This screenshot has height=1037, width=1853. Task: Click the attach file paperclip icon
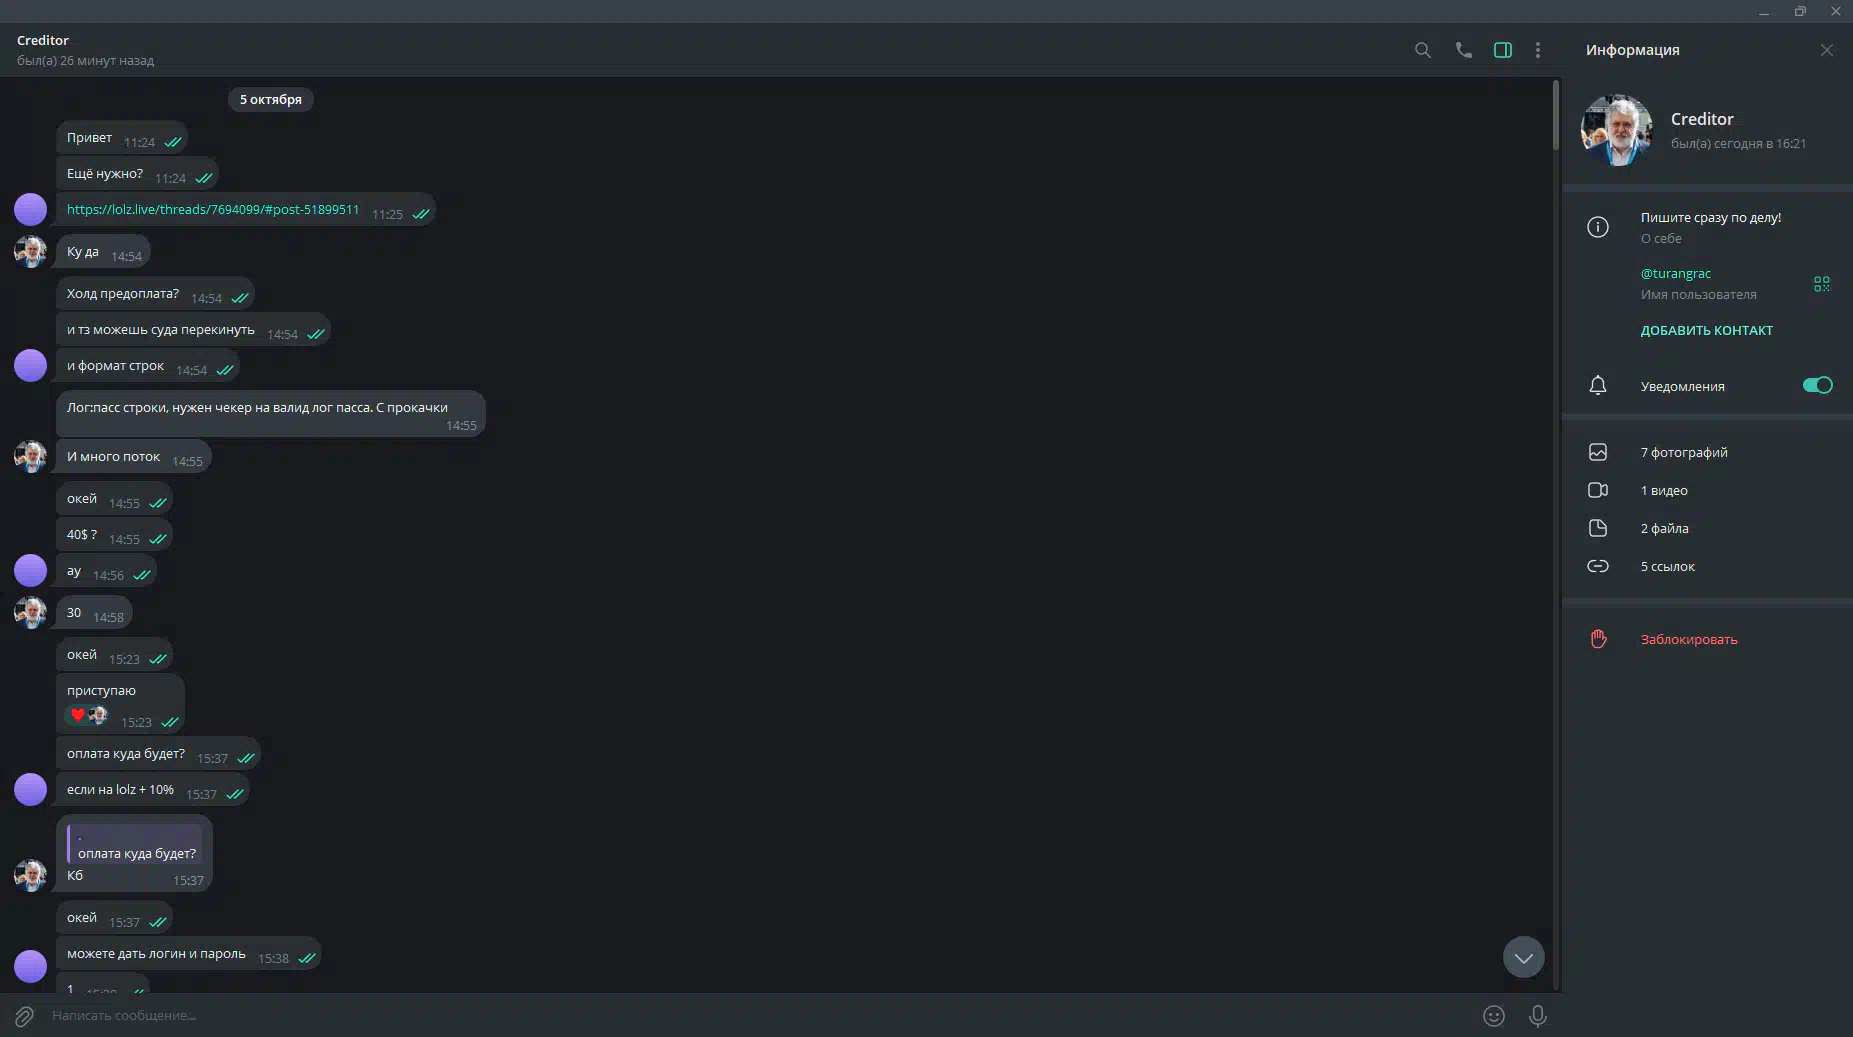click(x=24, y=1016)
